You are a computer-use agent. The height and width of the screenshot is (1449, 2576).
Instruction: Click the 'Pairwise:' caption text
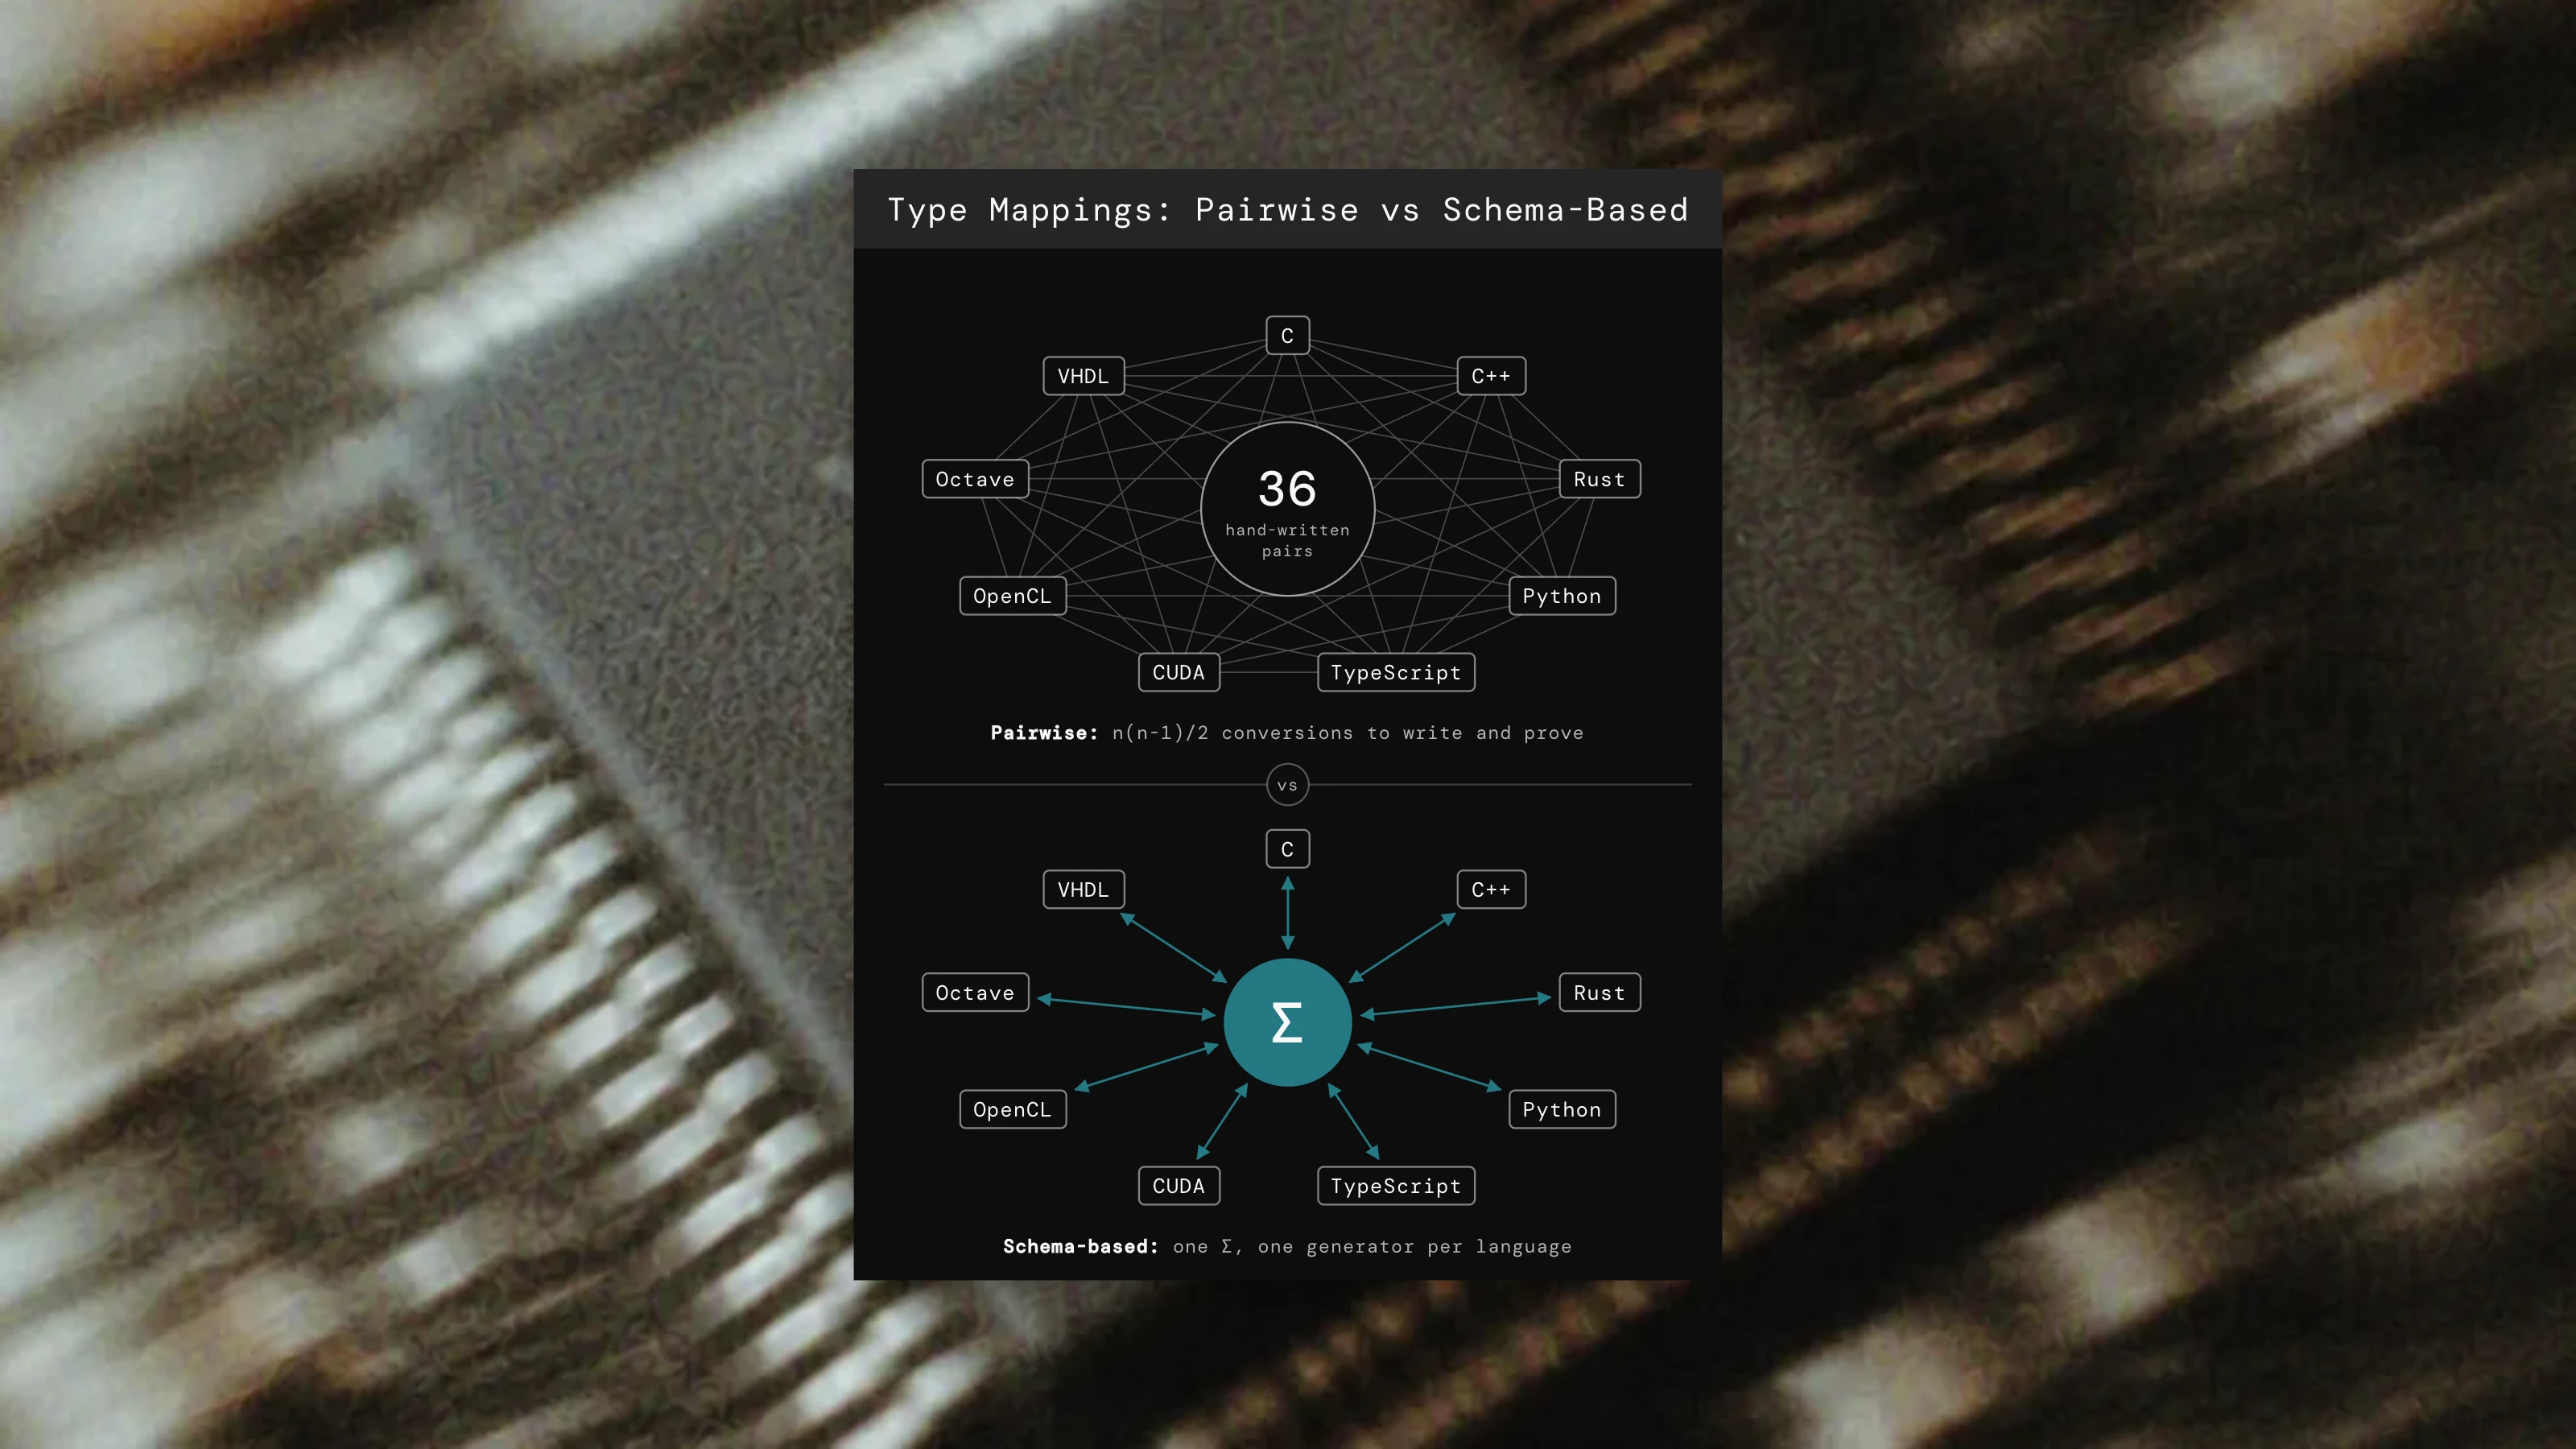pyautogui.click(x=1044, y=733)
